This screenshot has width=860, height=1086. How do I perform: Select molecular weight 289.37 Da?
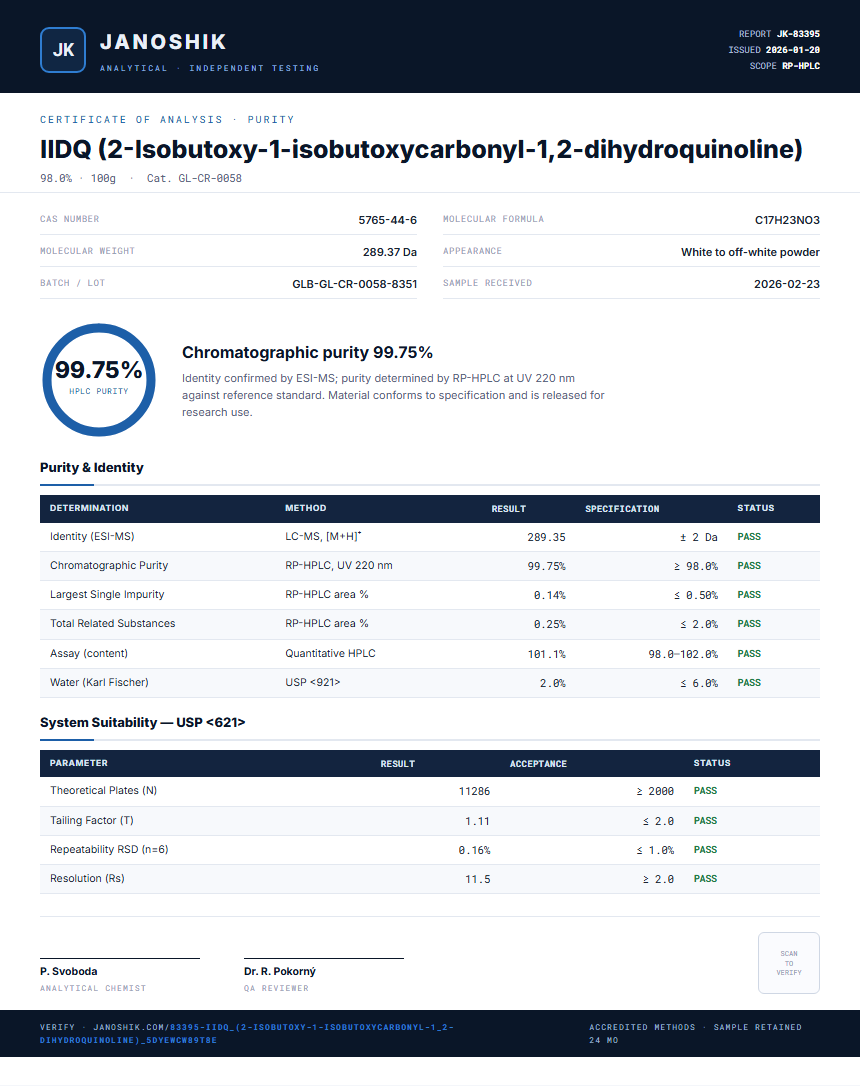[390, 252]
